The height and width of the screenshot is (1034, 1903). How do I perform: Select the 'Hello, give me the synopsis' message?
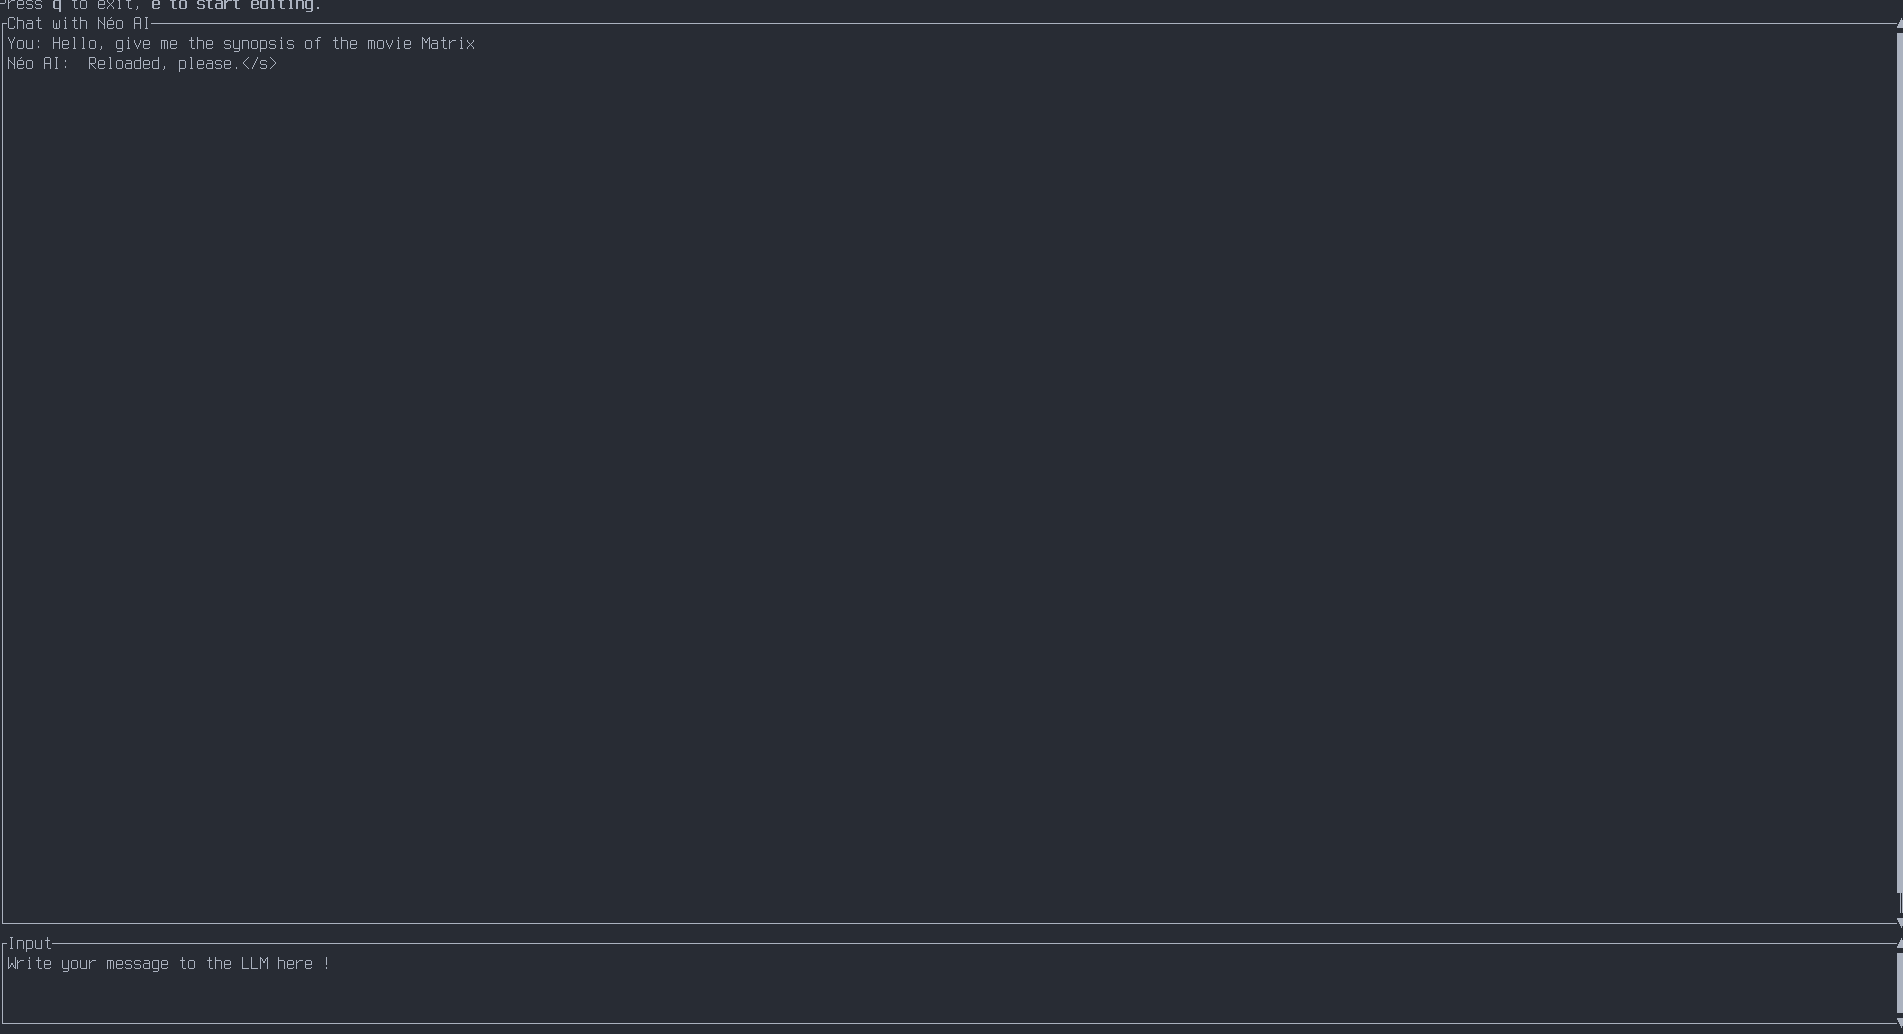(263, 43)
